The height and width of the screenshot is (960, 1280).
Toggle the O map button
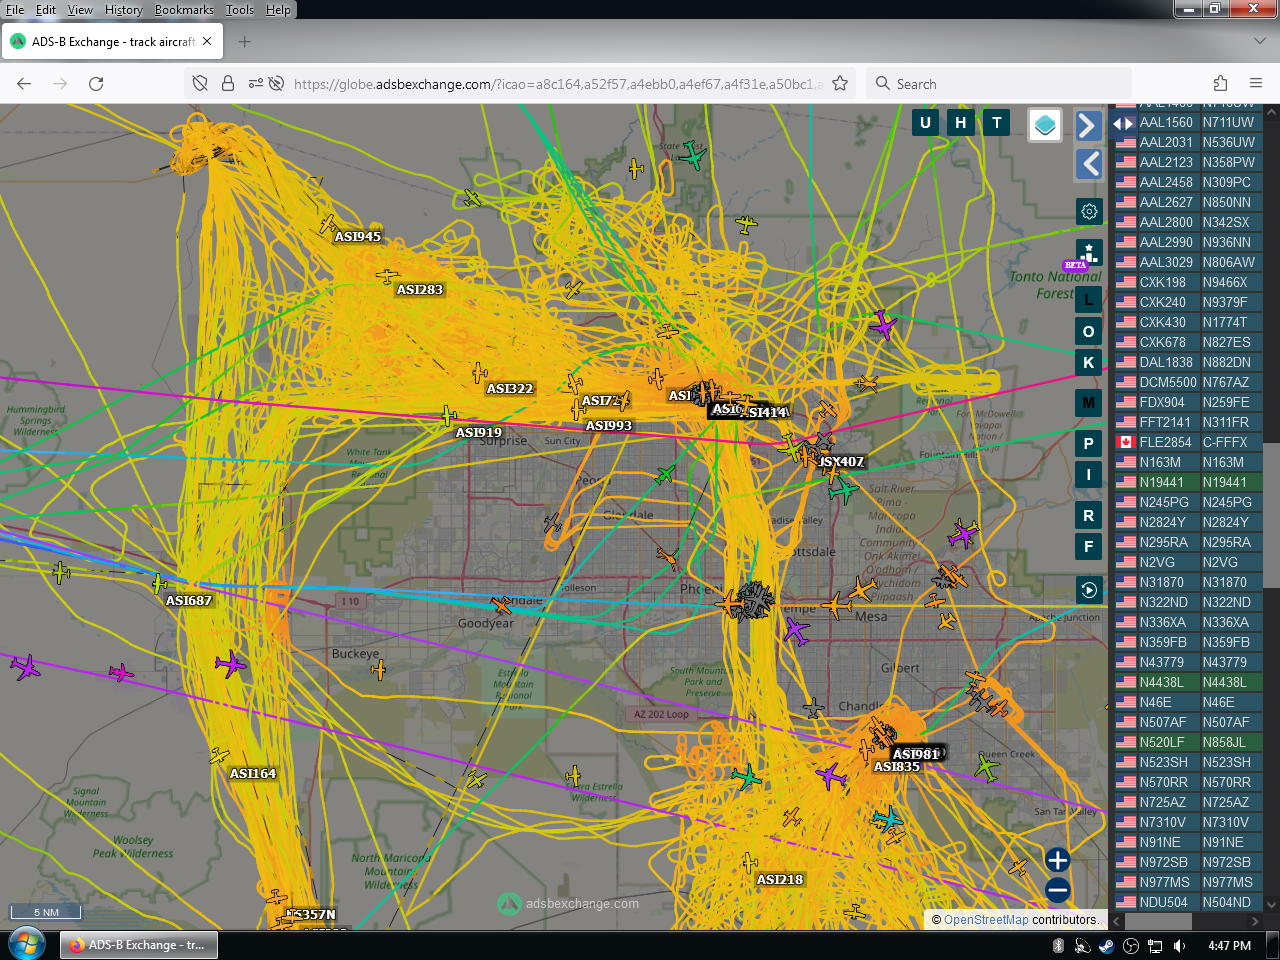tap(1089, 331)
